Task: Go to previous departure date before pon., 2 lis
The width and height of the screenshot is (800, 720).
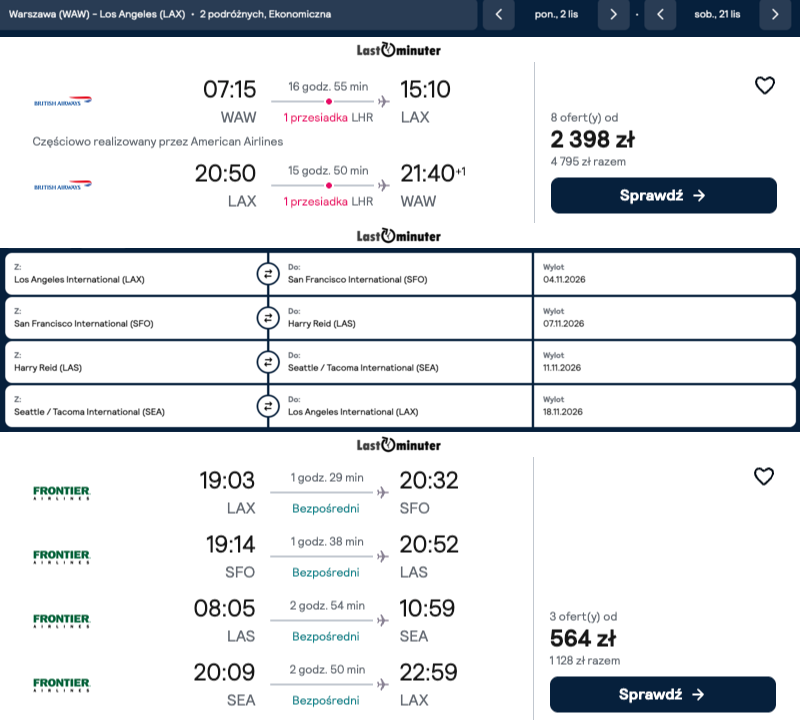Action: click(498, 14)
